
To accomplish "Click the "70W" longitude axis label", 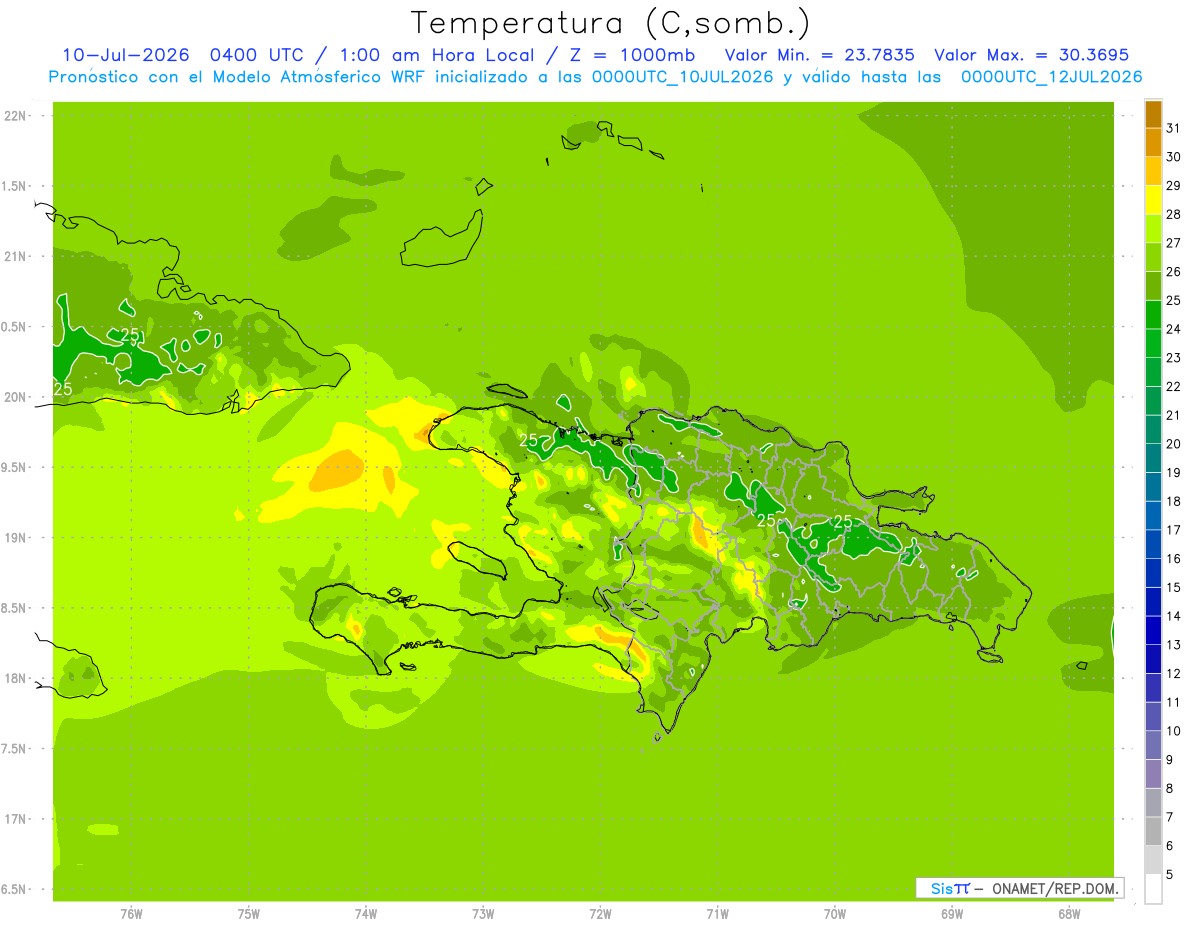I will (x=835, y=914).
